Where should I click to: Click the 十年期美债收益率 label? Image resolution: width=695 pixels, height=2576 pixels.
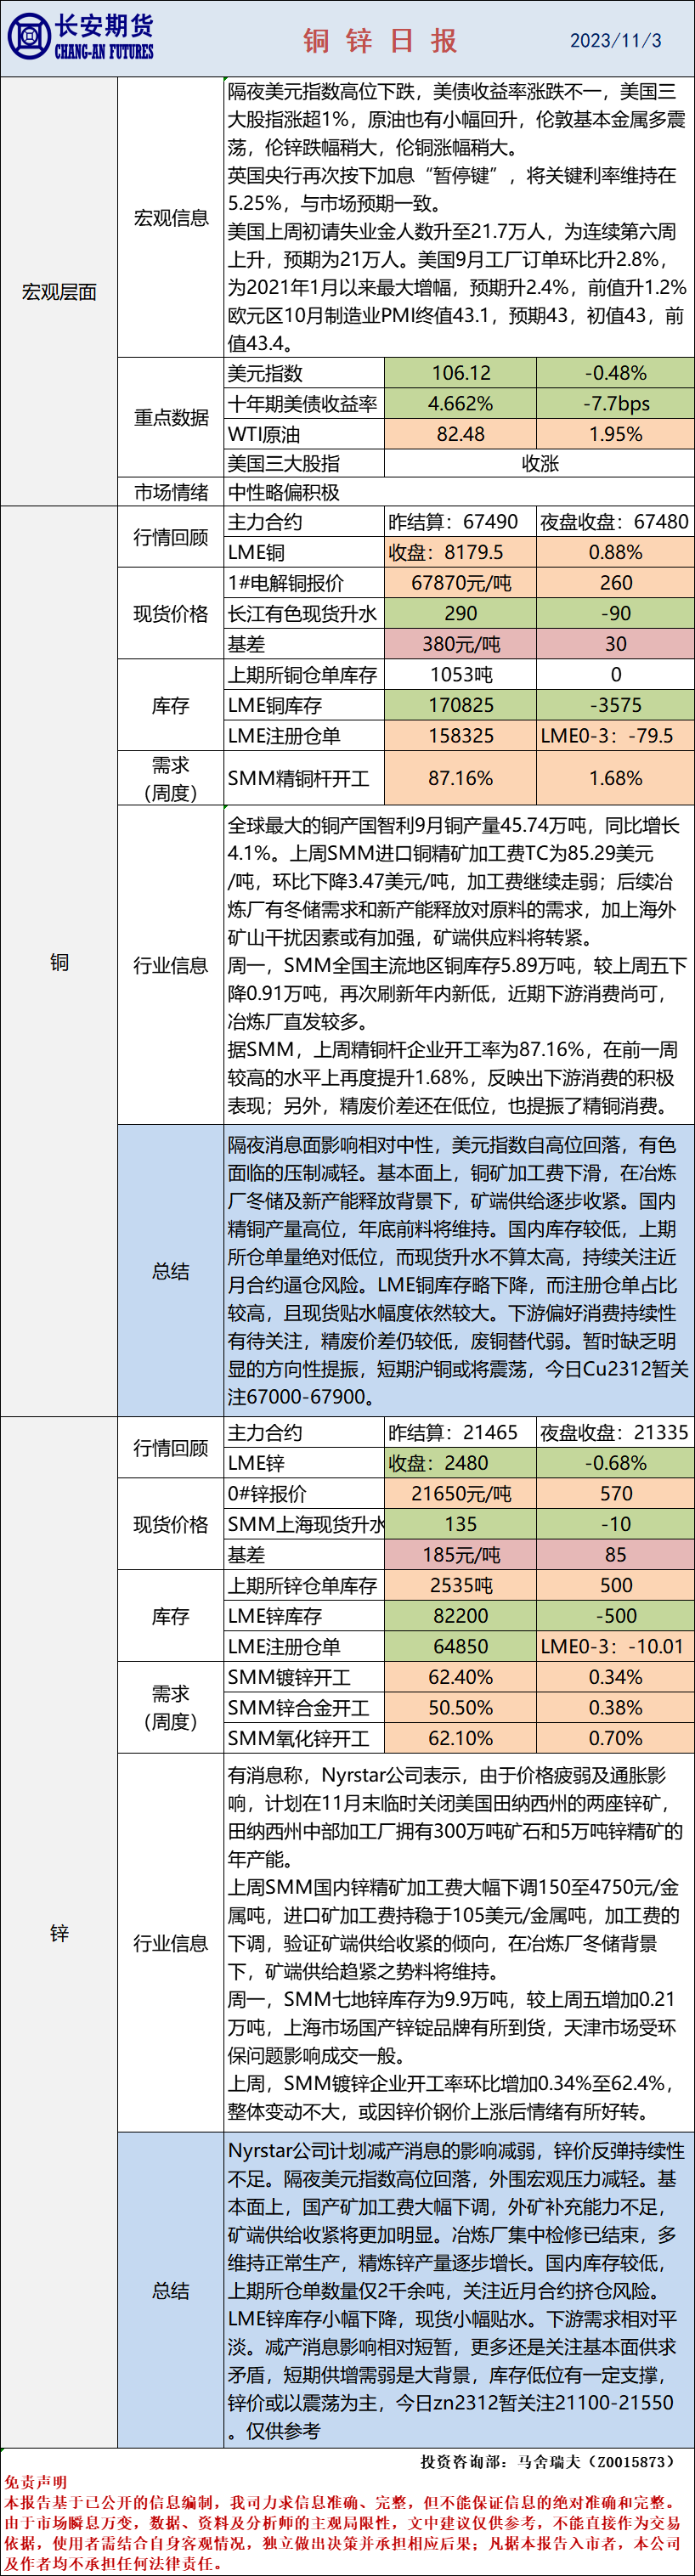tap(303, 404)
